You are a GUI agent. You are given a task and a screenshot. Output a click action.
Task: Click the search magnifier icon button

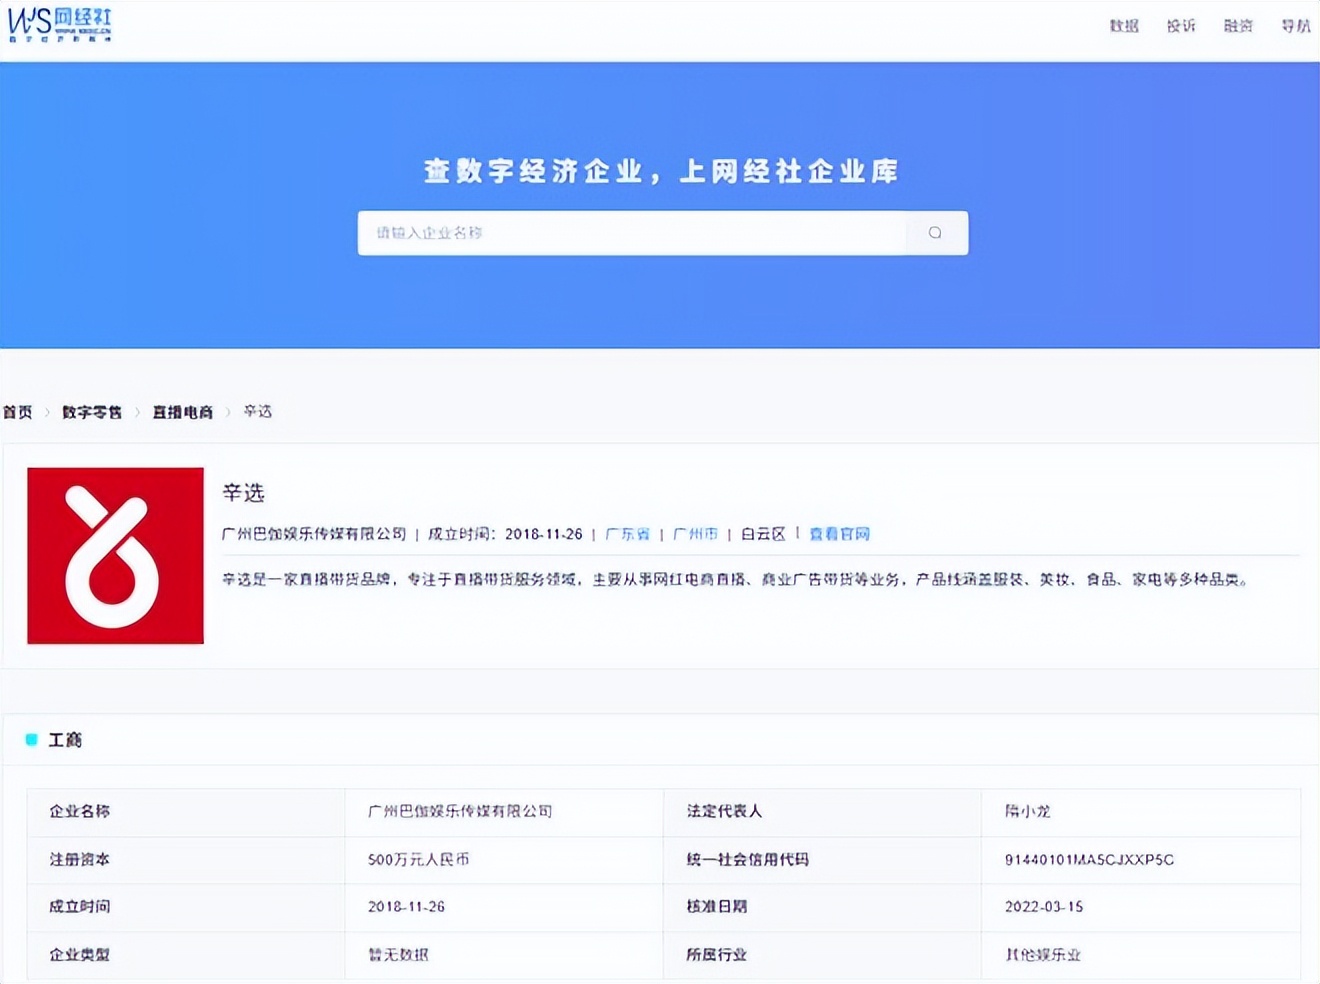[935, 233]
